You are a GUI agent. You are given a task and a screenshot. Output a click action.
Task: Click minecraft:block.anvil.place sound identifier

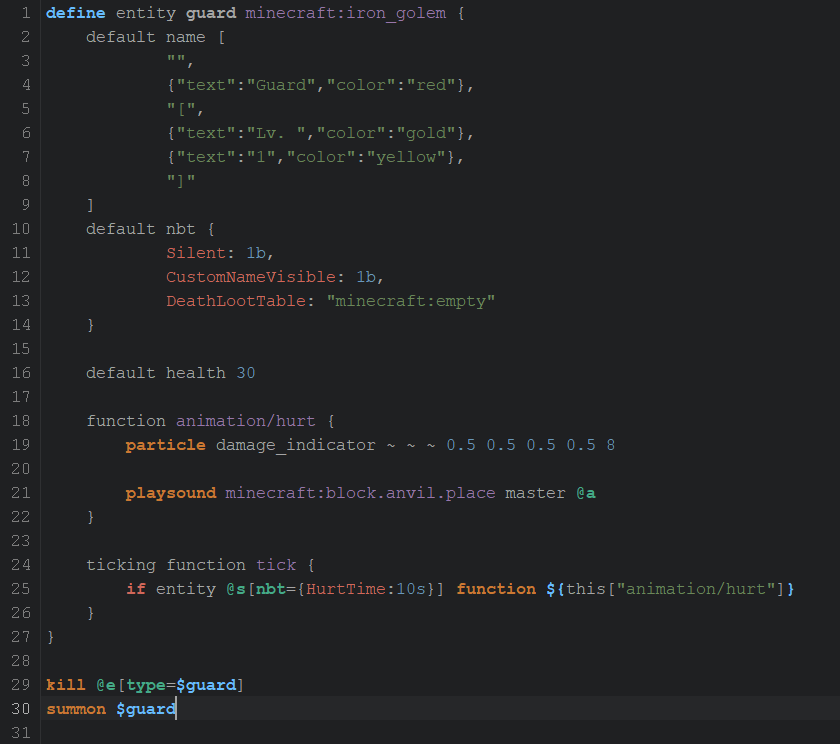(360, 493)
